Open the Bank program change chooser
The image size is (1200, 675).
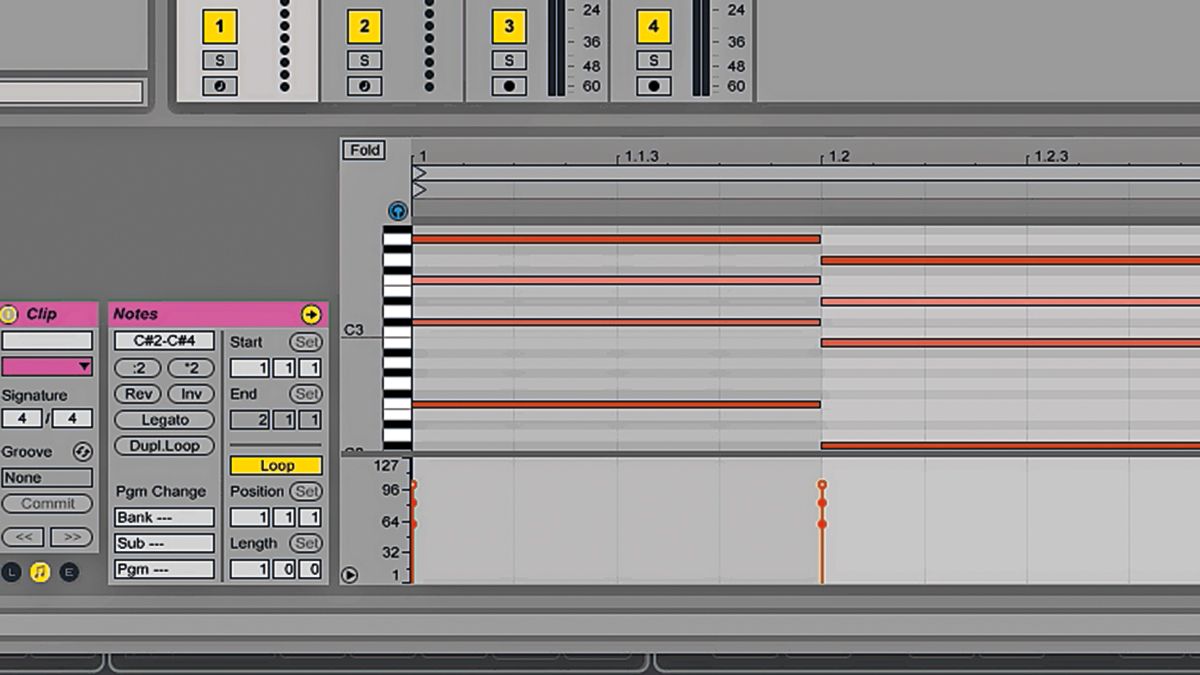pyautogui.click(x=163, y=517)
